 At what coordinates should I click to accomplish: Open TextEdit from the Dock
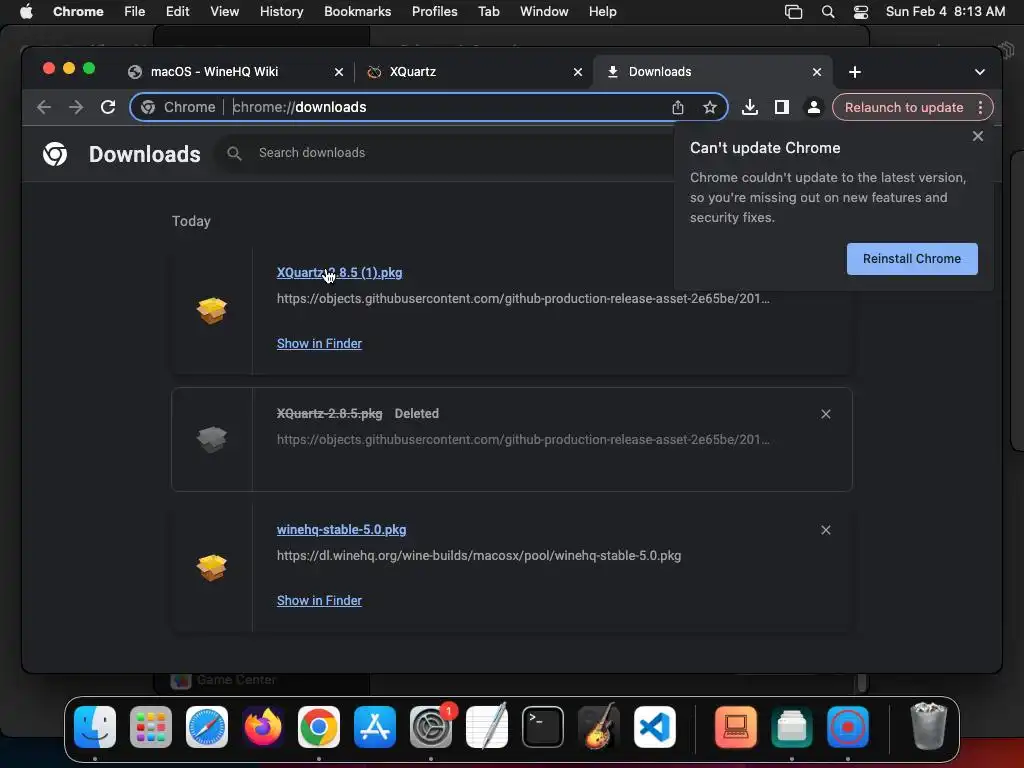(487, 726)
